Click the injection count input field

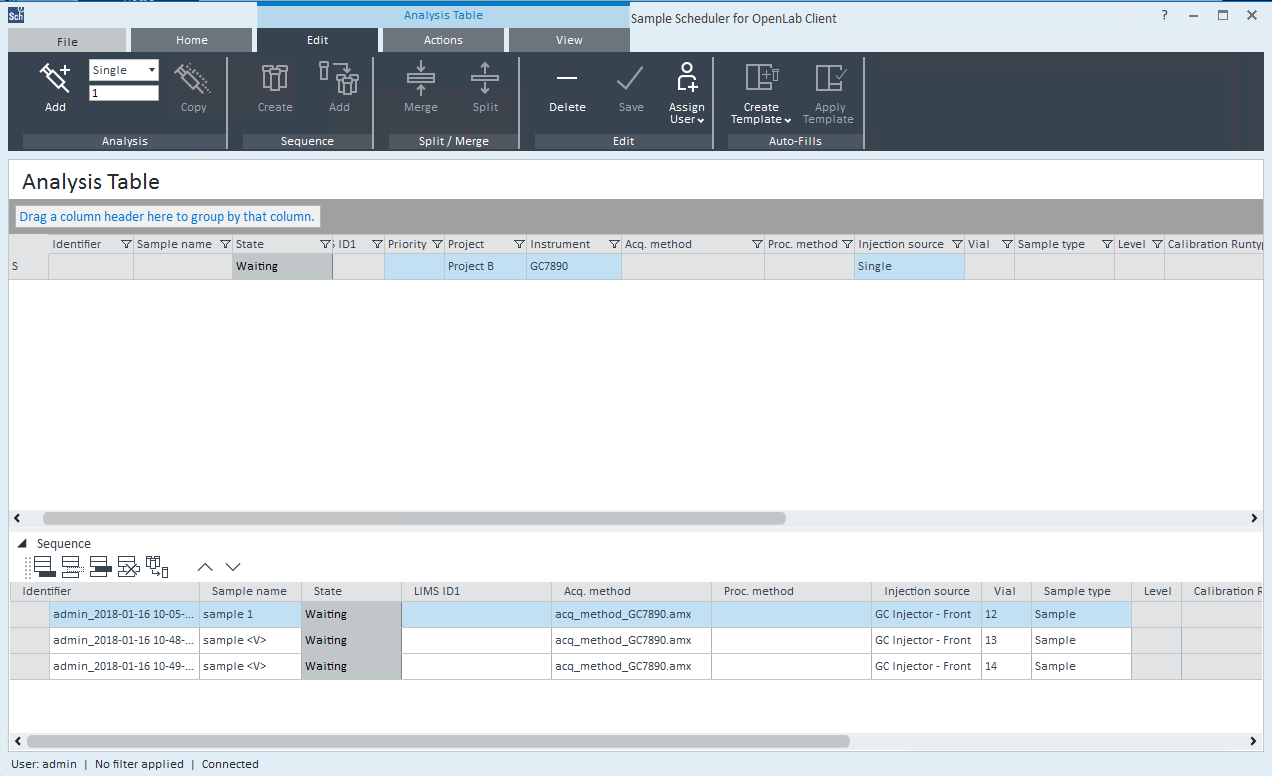tap(123, 91)
